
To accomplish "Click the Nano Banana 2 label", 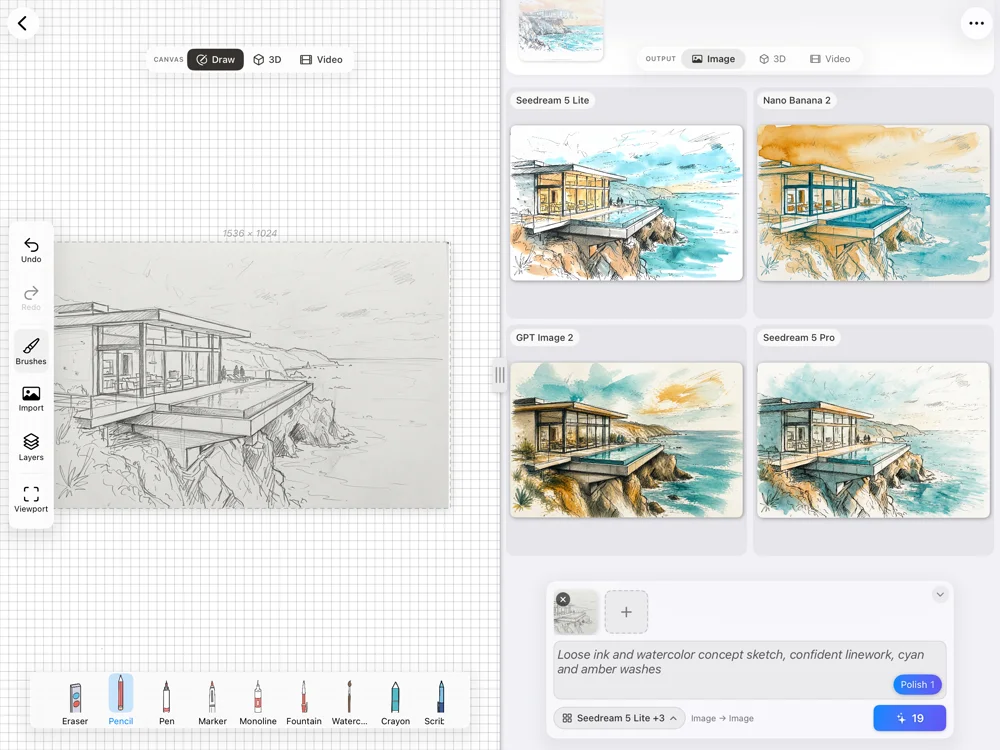I will pyautogui.click(x=797, y=100).
